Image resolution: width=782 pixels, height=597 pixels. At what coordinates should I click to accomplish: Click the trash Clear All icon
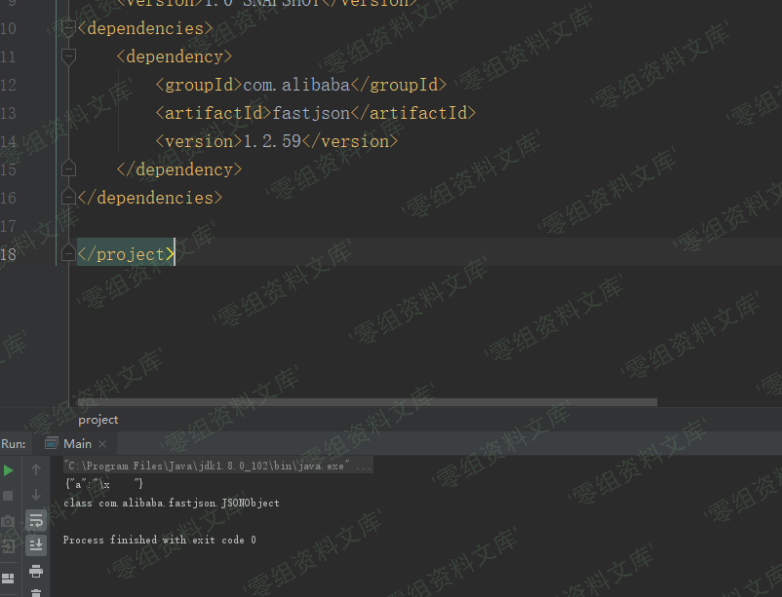(x=36, y=592)
